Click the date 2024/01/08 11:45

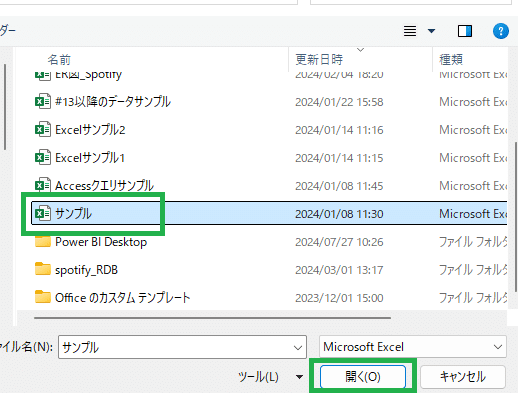[x=339, y=186]
